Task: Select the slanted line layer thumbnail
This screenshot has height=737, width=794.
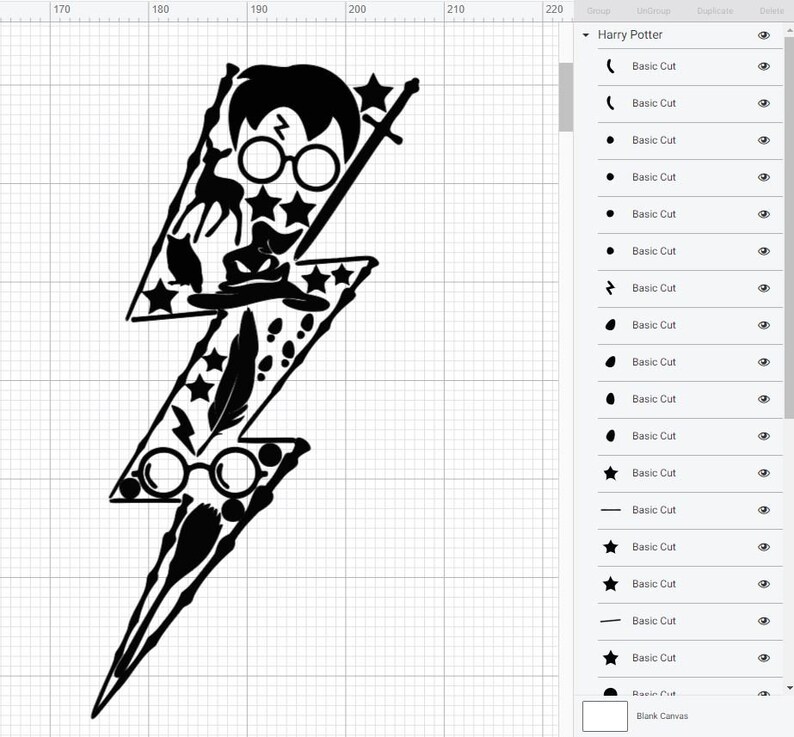Action: point(611,621)
